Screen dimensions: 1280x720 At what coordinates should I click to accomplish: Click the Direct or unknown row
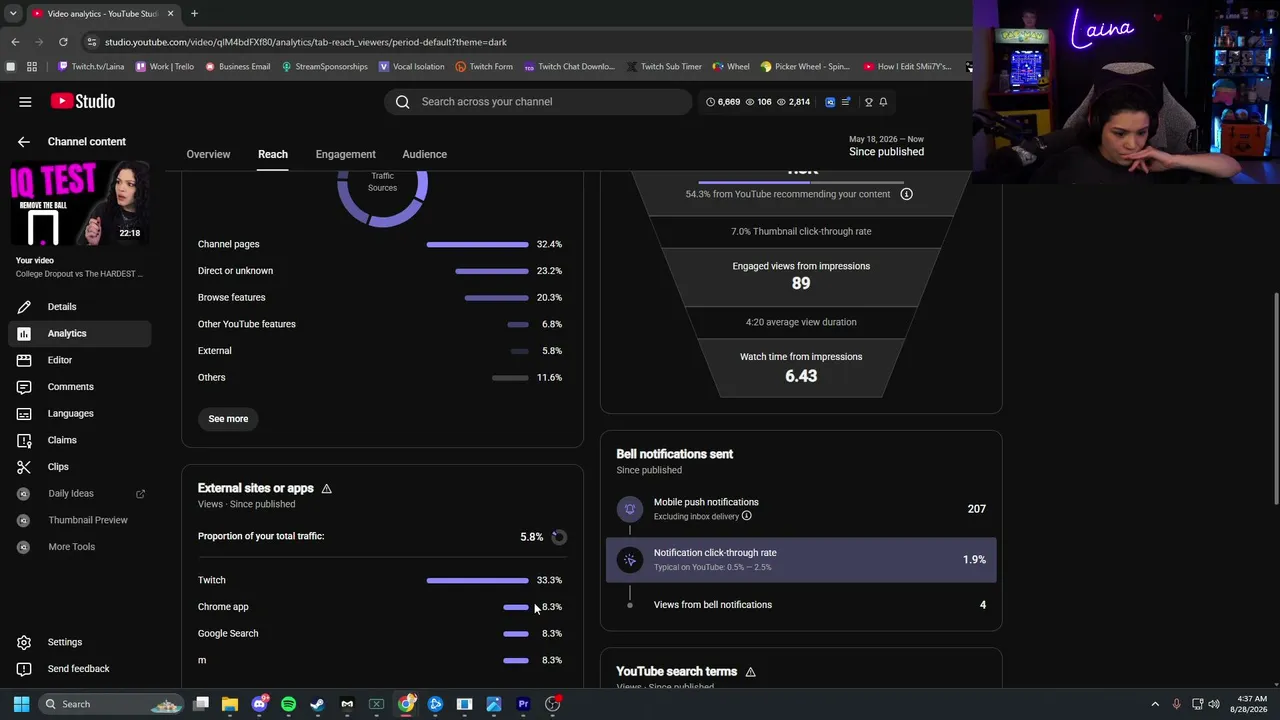pos(380,271)
